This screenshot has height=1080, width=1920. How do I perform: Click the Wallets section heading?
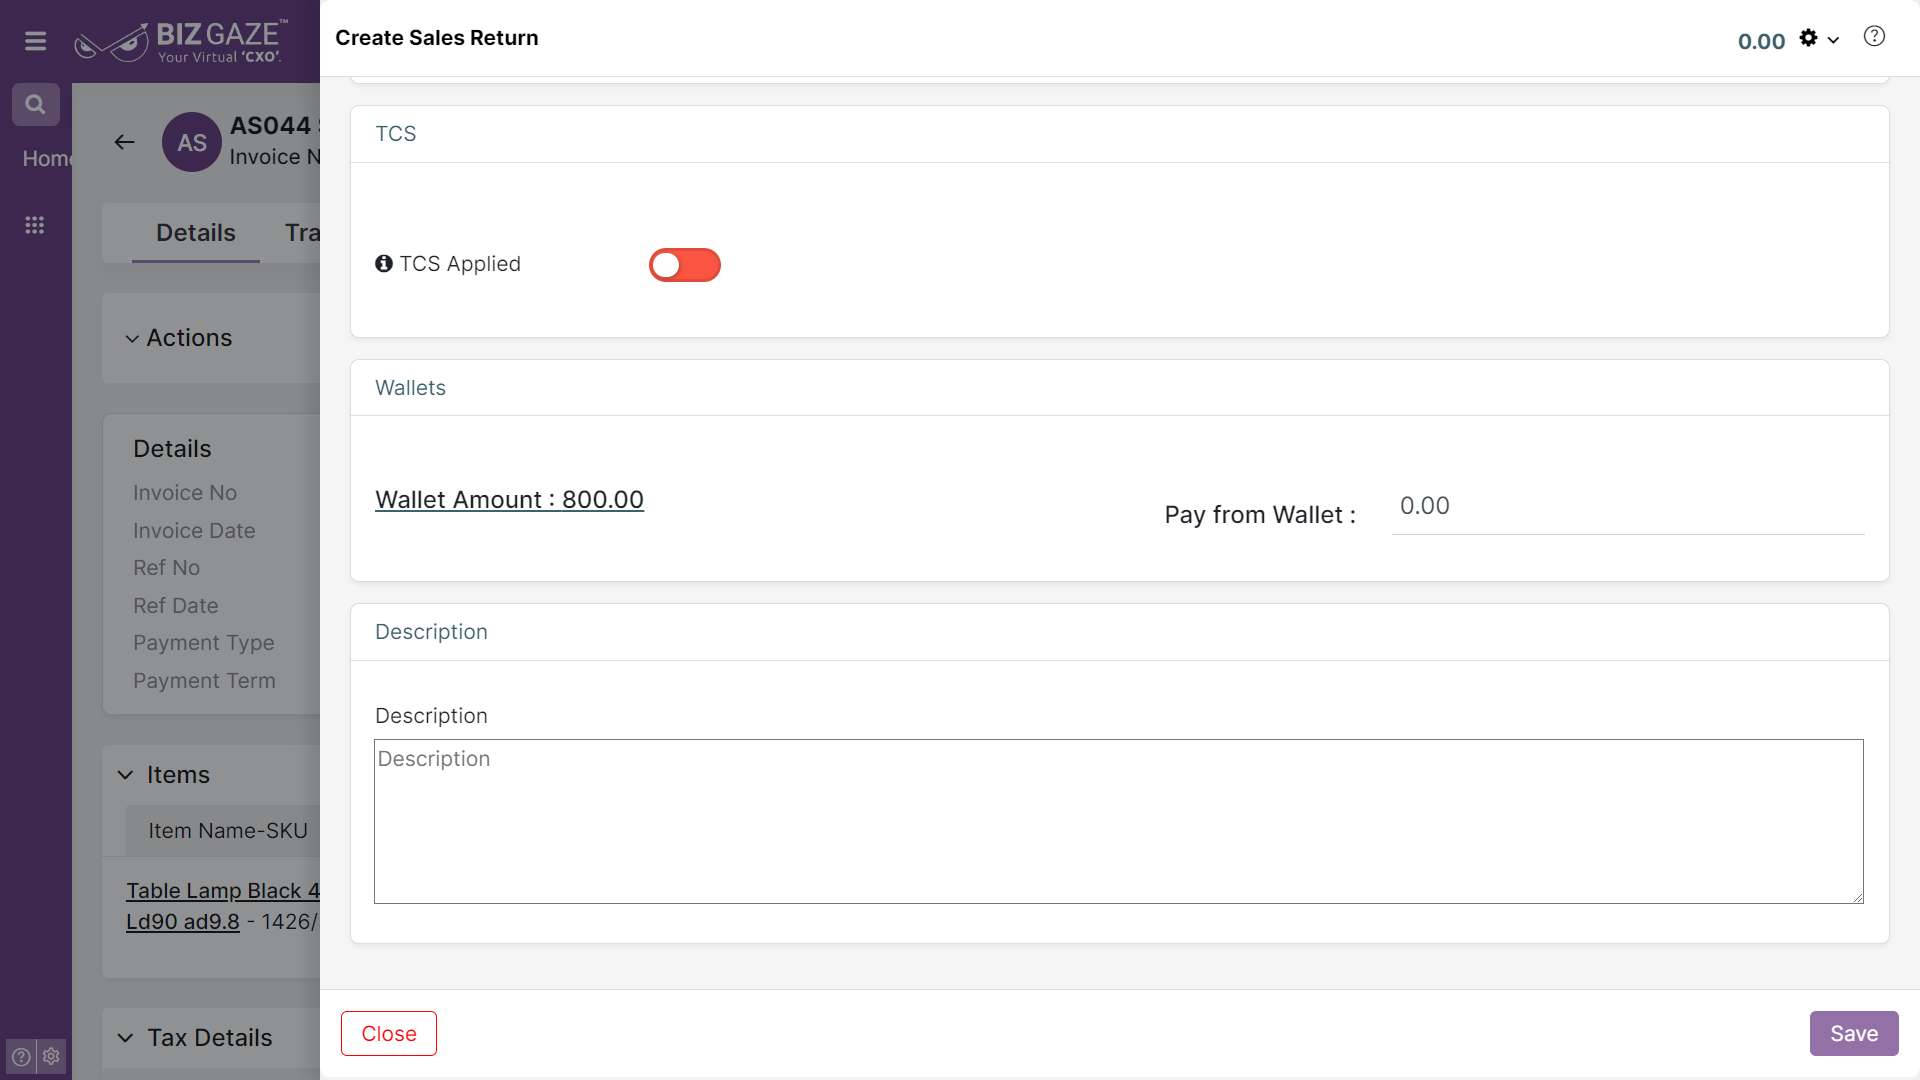click(410, 388)
